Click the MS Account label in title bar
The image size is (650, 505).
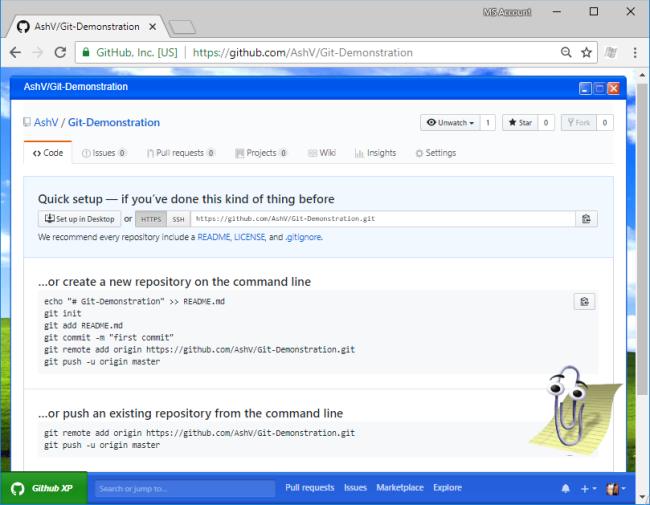click(507, 12)
